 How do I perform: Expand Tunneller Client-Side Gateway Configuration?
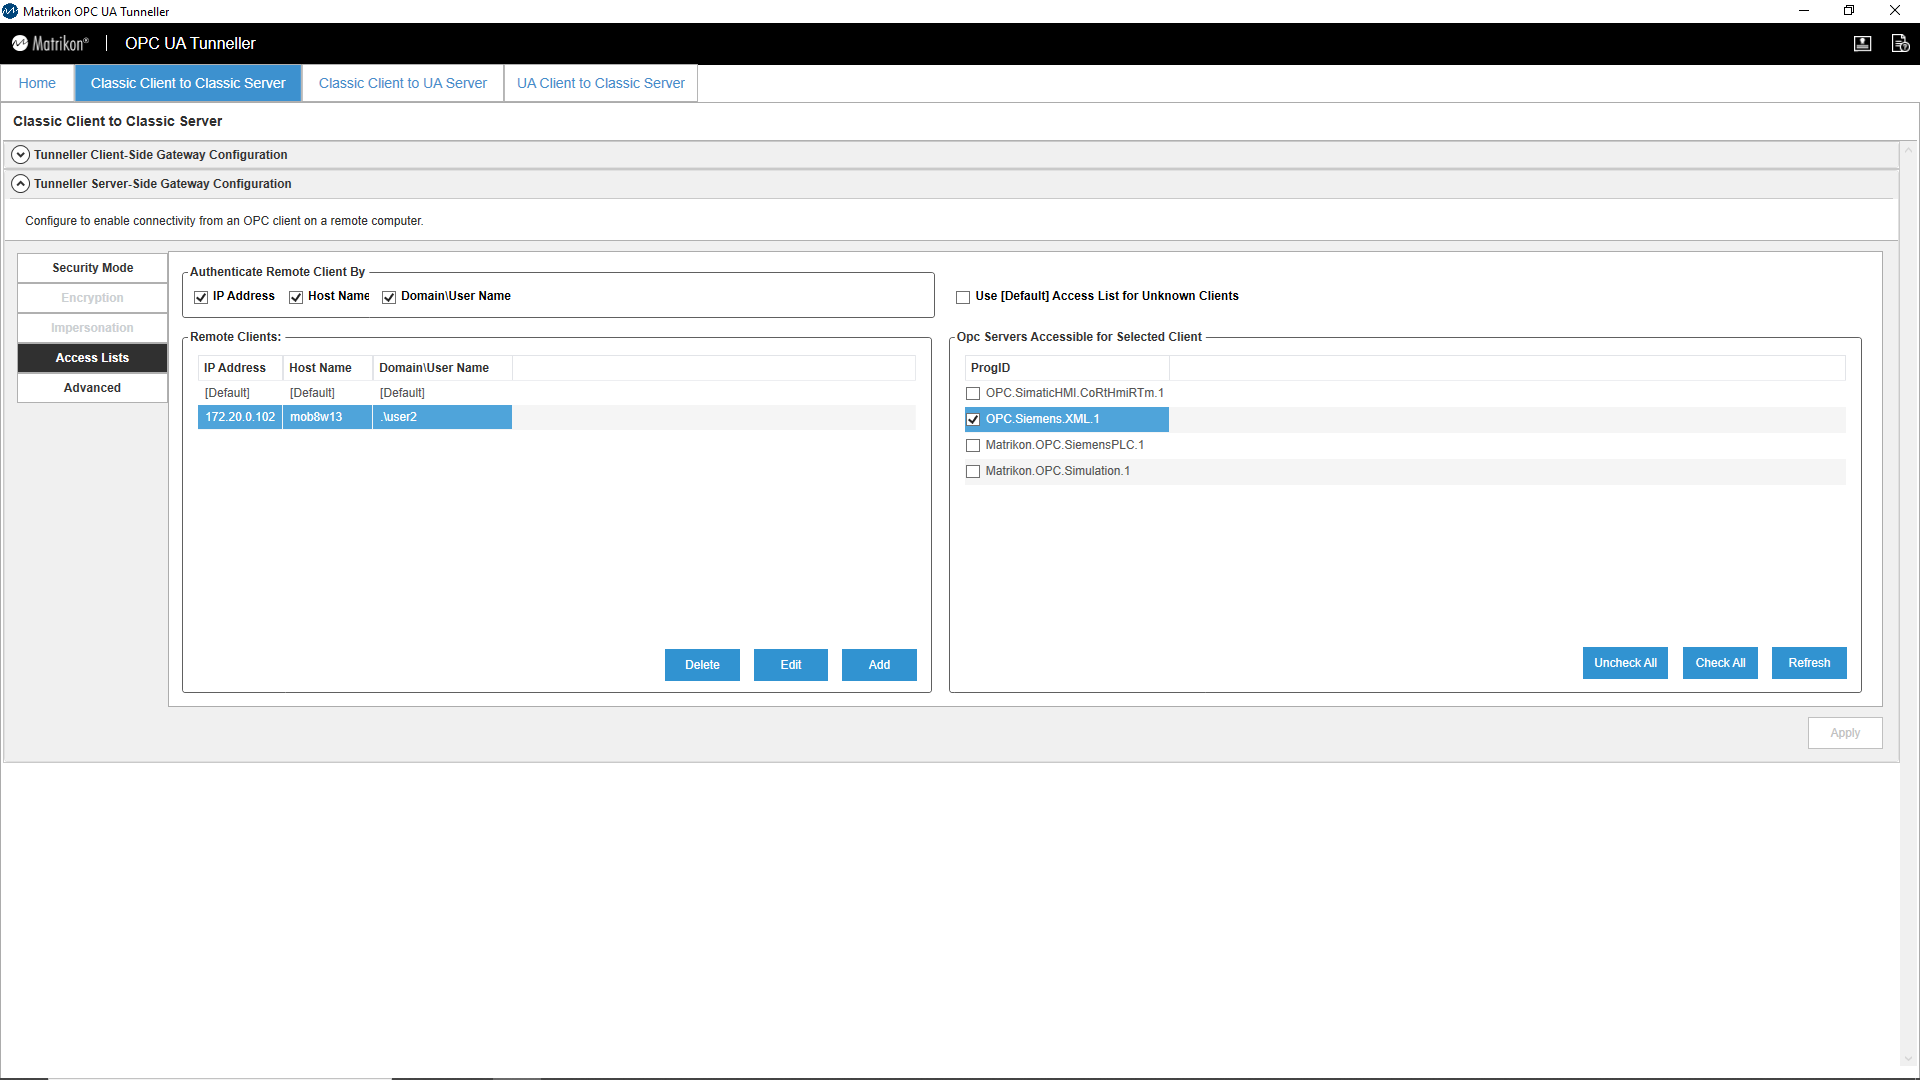pyautogui.click(x=20, y=155)
